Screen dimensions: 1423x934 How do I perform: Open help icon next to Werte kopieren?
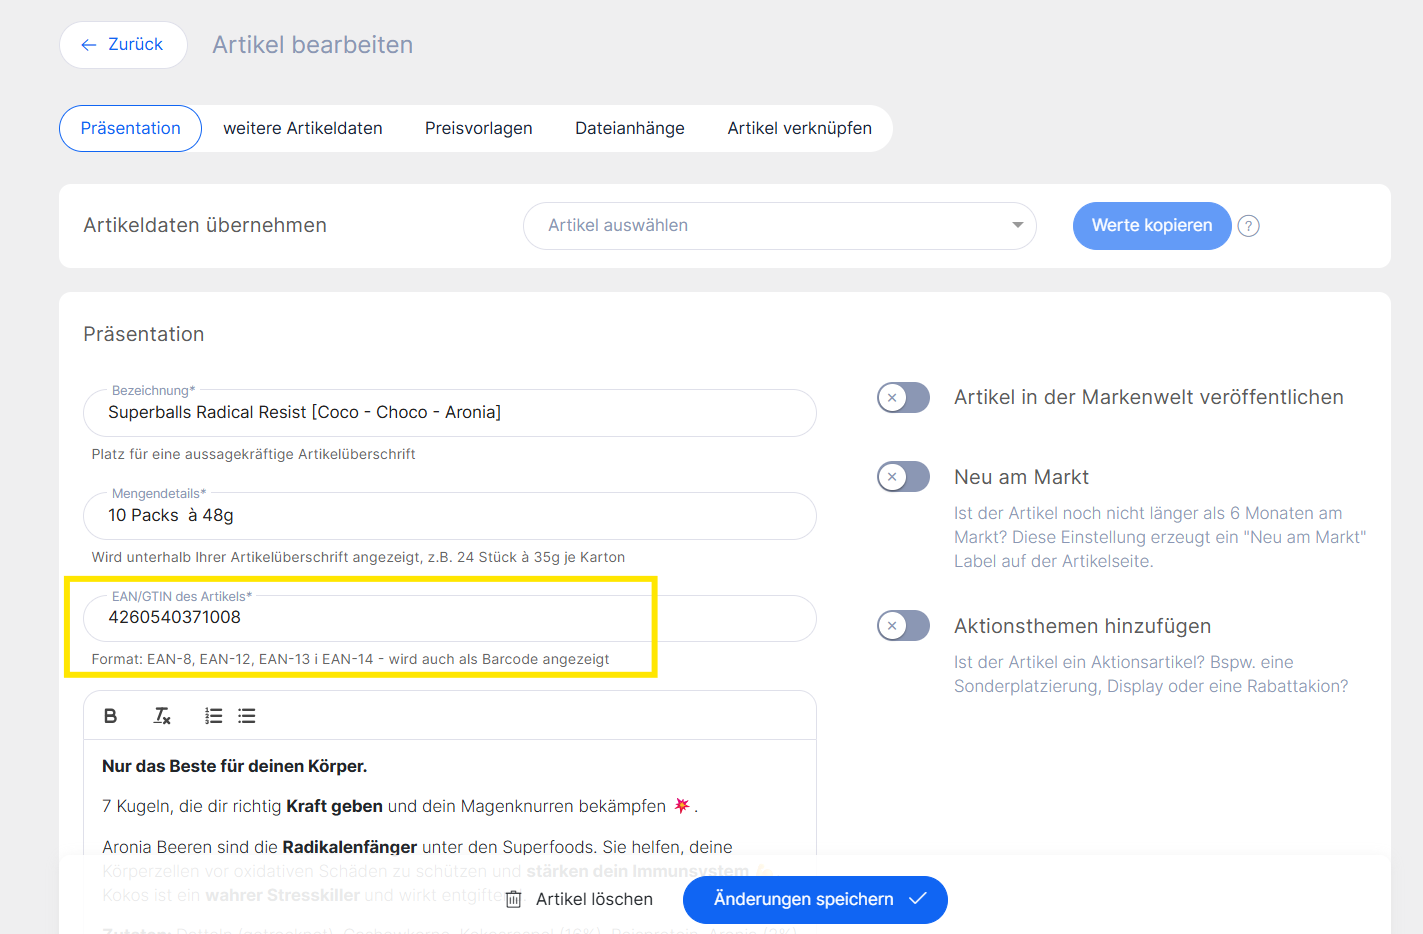coord(1249,226)
